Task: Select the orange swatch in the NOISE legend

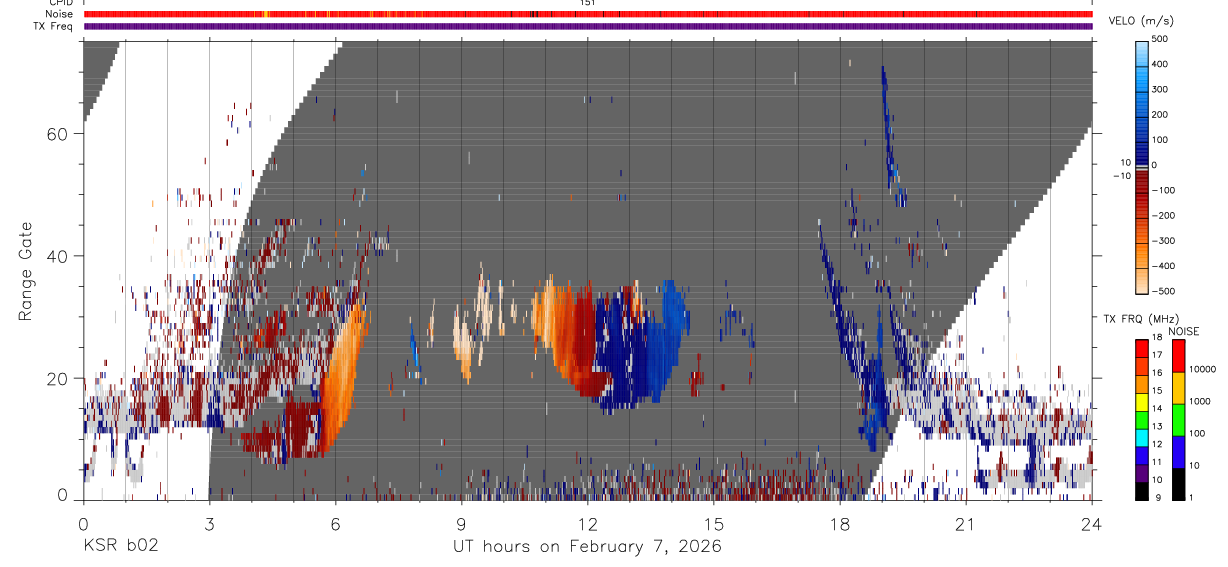Action: [1179, 388]
